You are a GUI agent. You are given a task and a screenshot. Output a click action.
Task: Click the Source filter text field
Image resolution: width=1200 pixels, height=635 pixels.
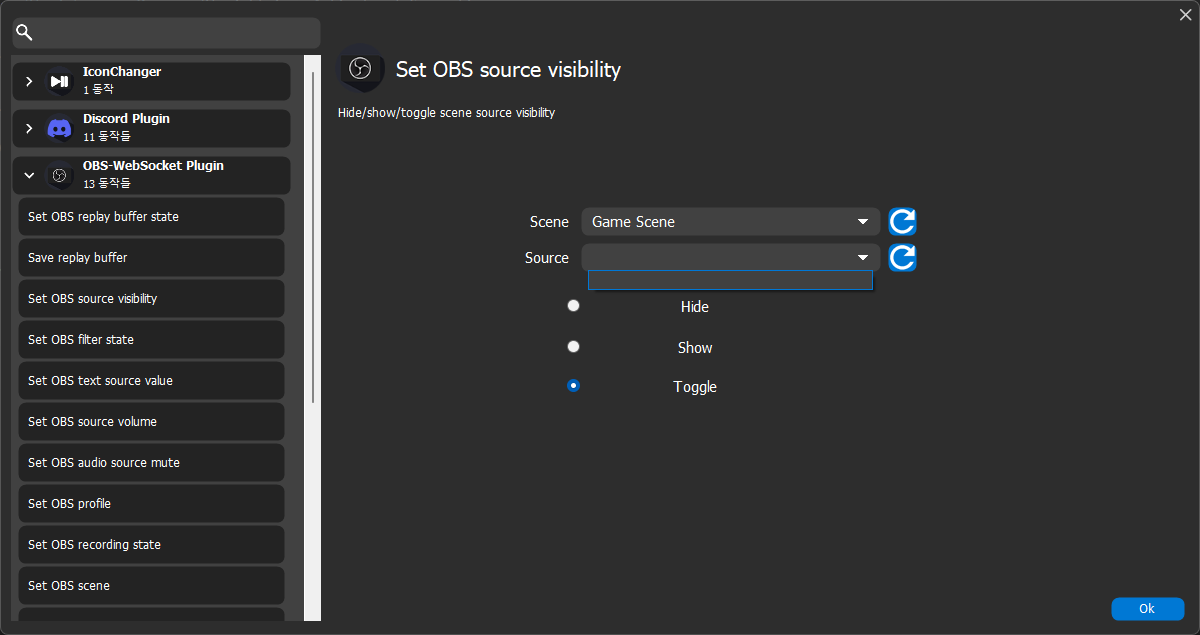[x=730, y=280]
